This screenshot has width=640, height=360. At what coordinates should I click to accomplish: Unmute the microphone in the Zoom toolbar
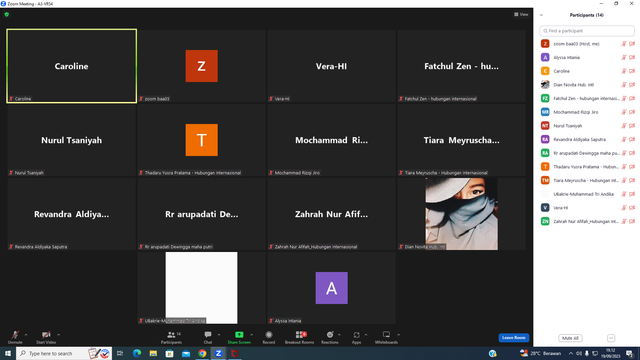point(15,337)
